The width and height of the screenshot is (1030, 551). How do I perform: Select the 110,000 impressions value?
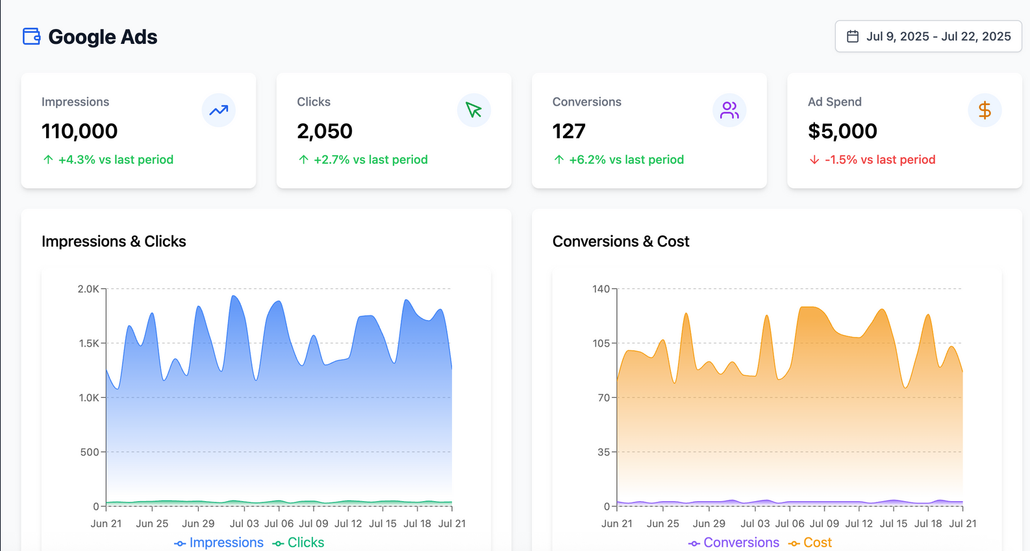click(x=79, y=131)
